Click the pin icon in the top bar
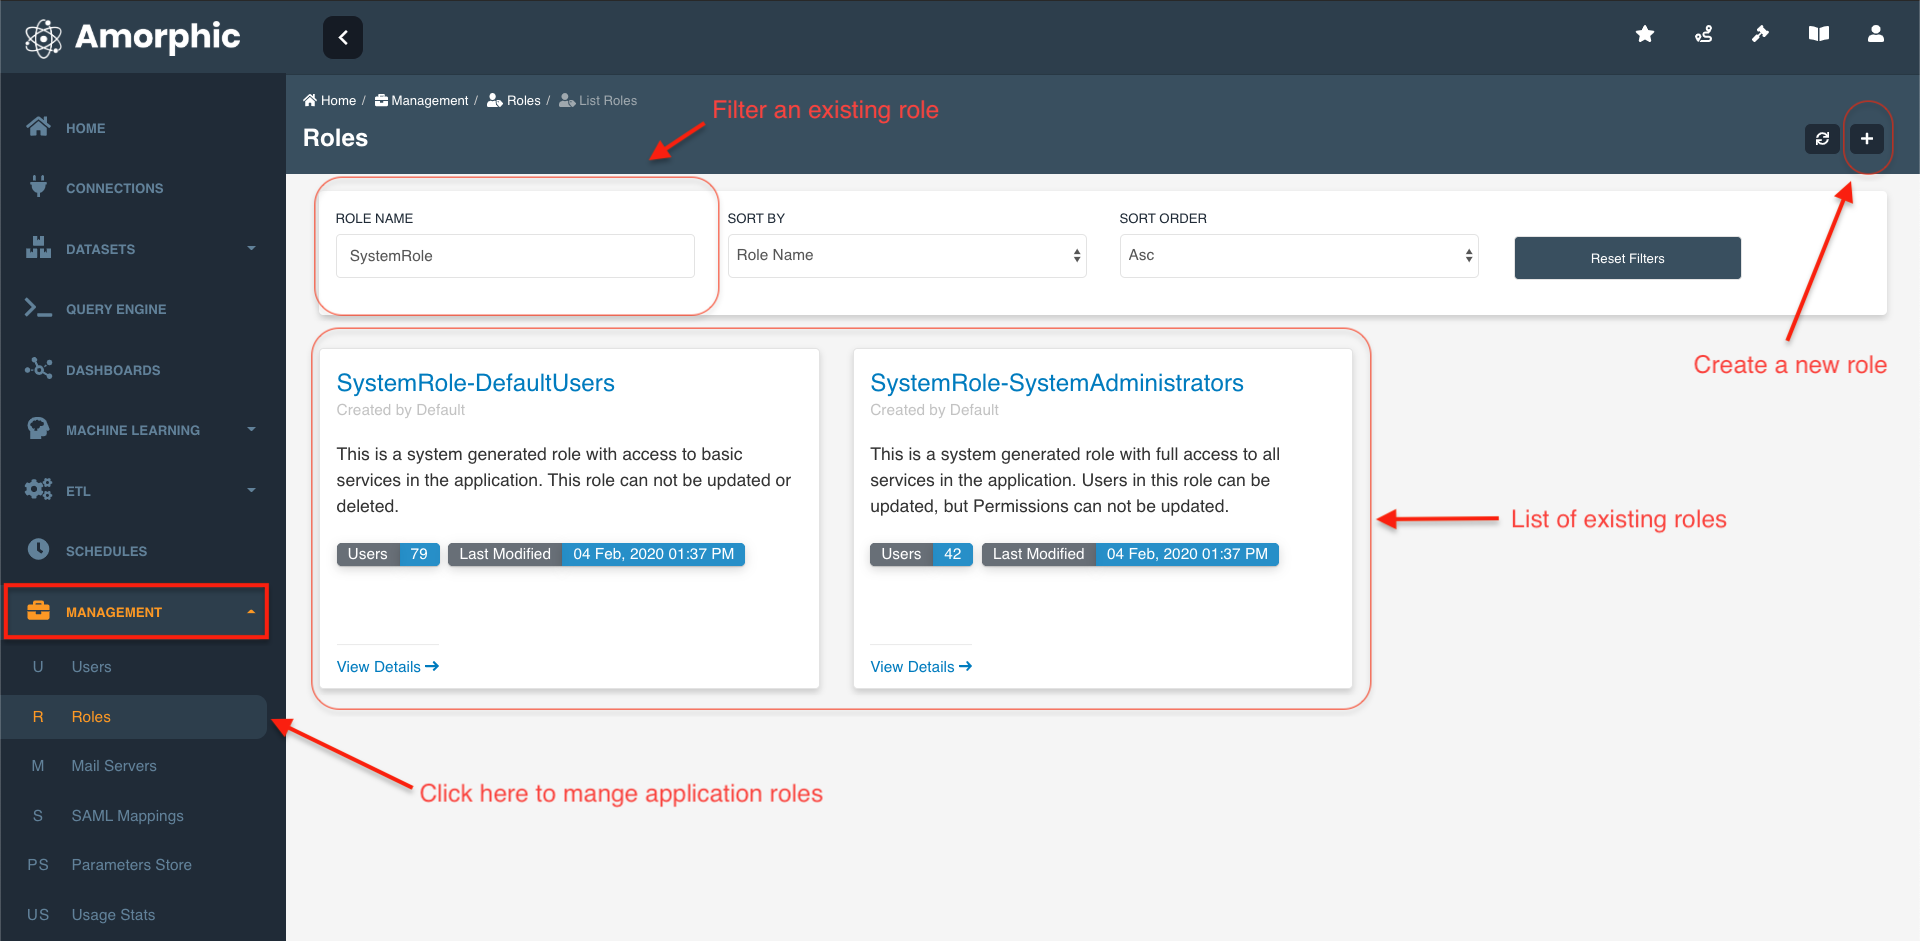The width and height of the screenshot is (1920, 941). [1760, 35]
